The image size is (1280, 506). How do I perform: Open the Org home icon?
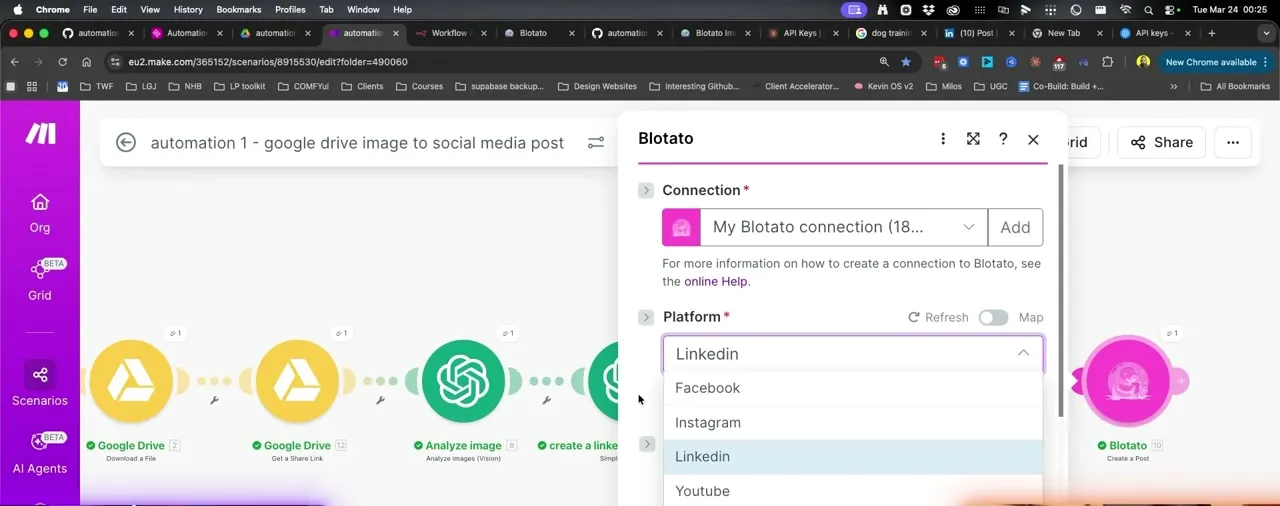click(x=40, y=202)
